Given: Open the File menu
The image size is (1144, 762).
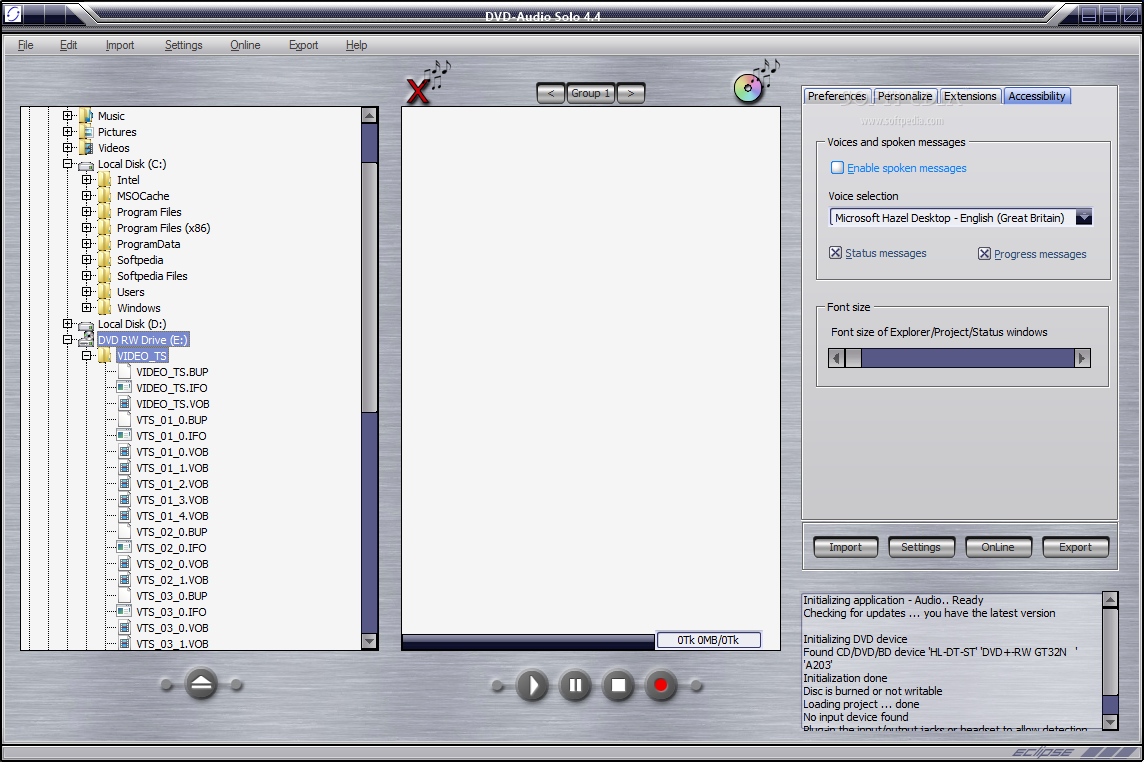Looking at the screenshot, I should pyautogui.click(x=26, y=45).
